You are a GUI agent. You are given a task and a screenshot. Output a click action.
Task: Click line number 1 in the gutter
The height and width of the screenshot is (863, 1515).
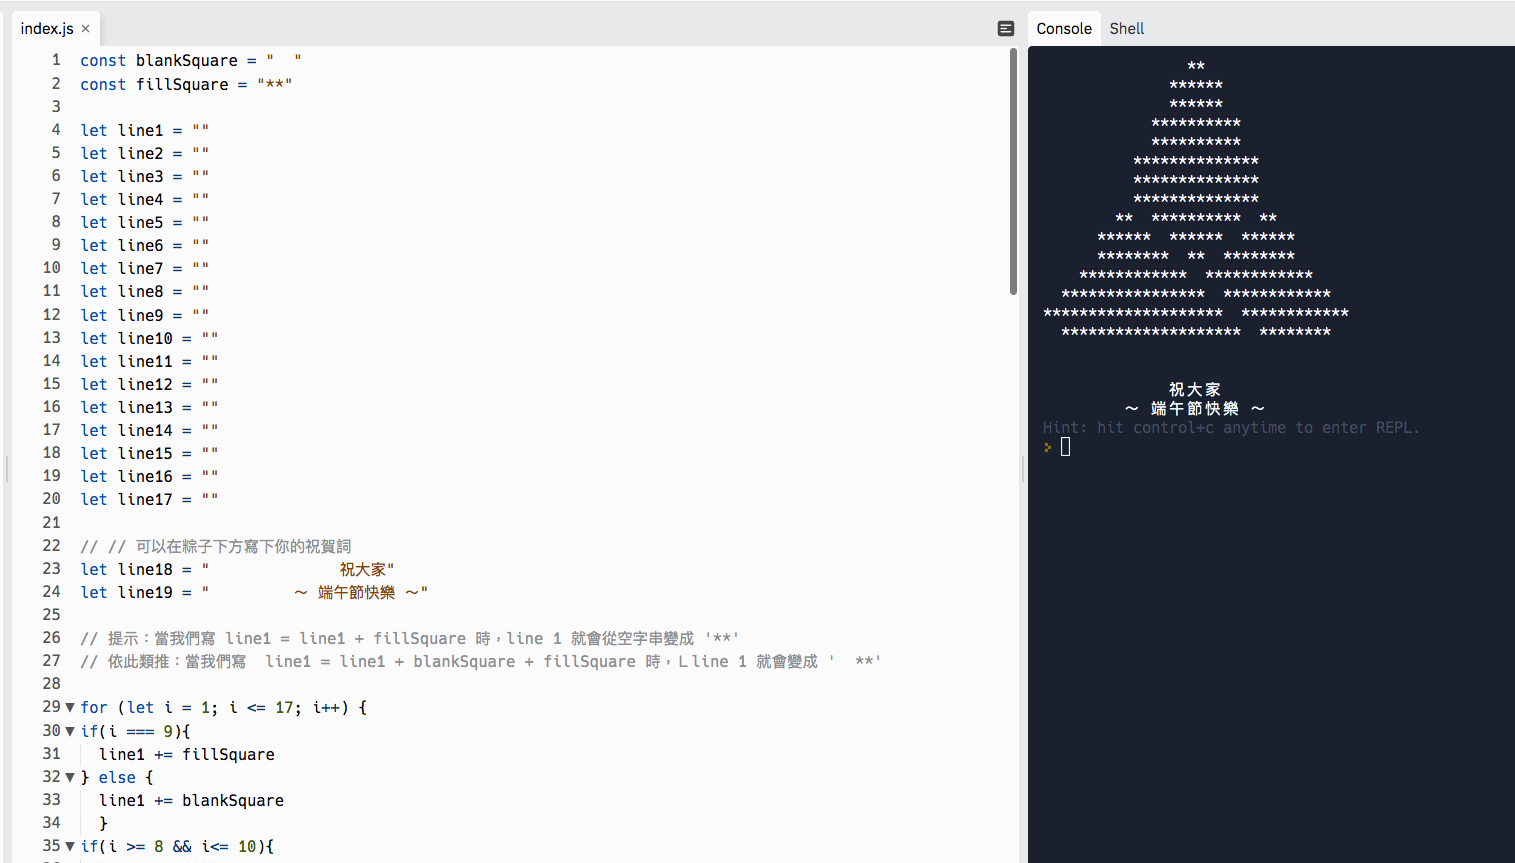[56, 60]
